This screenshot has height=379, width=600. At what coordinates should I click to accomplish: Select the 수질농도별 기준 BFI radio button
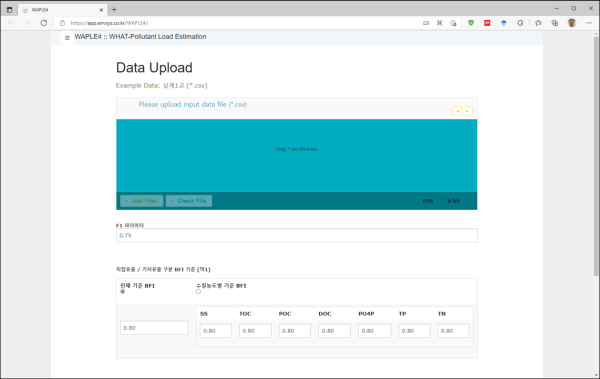(198, 292)
